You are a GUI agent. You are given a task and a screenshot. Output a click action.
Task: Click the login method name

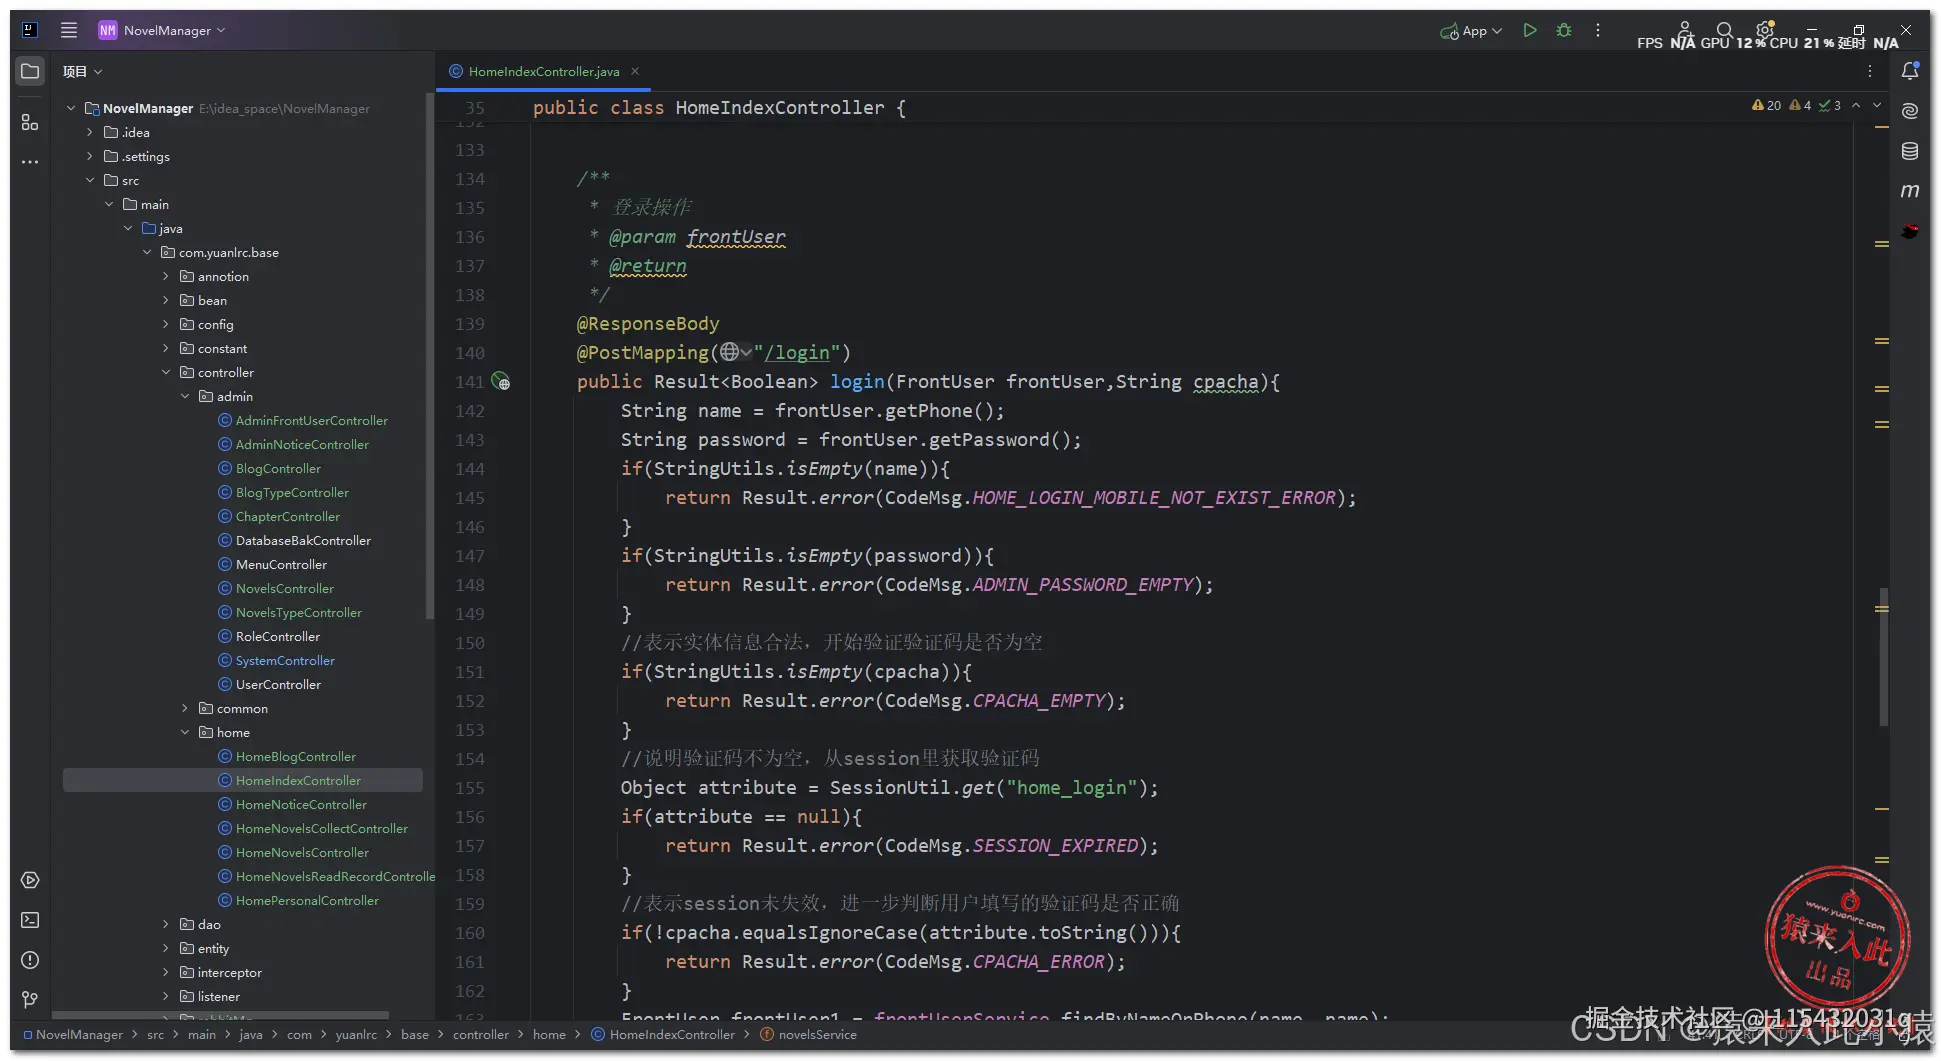point(857,382)
